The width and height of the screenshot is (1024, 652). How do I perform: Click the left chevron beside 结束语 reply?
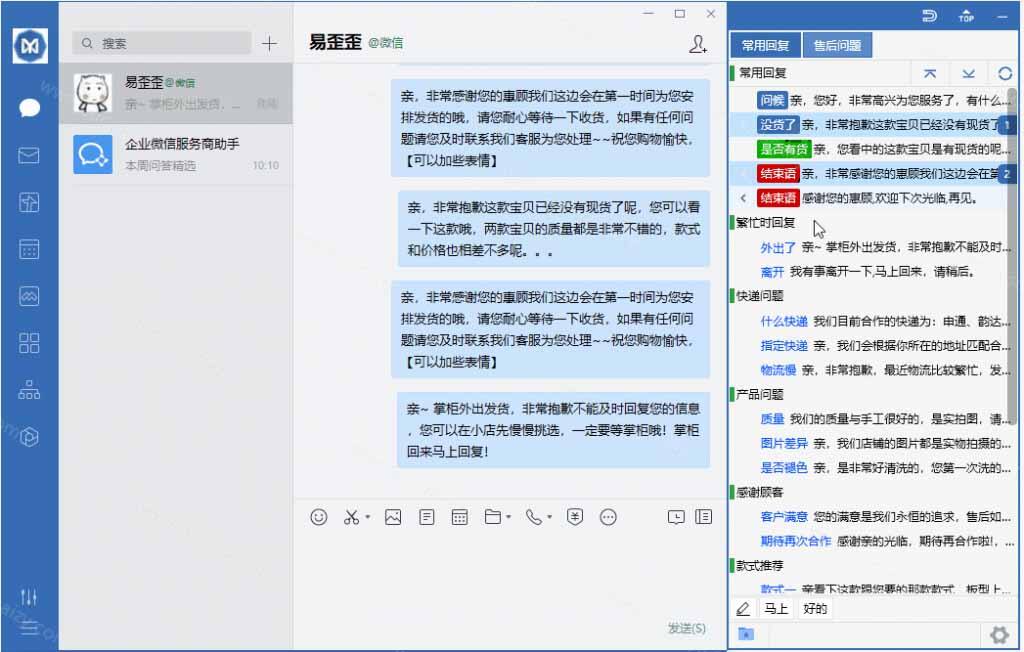coord(743,197)
